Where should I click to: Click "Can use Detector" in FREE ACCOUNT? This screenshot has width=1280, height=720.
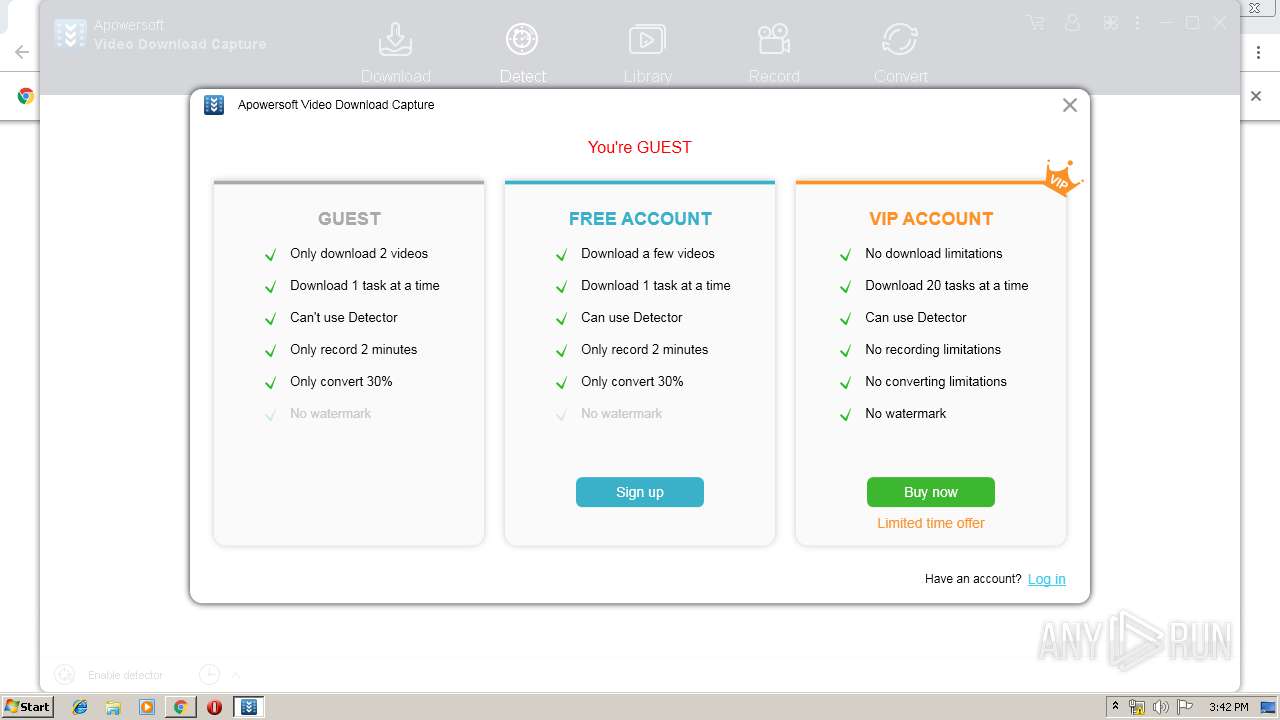pos(632,317)
